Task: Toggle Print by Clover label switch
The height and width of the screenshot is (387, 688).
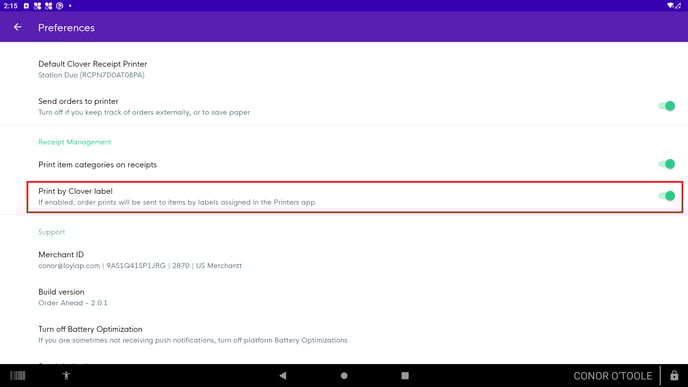Action: click(666, 196)
